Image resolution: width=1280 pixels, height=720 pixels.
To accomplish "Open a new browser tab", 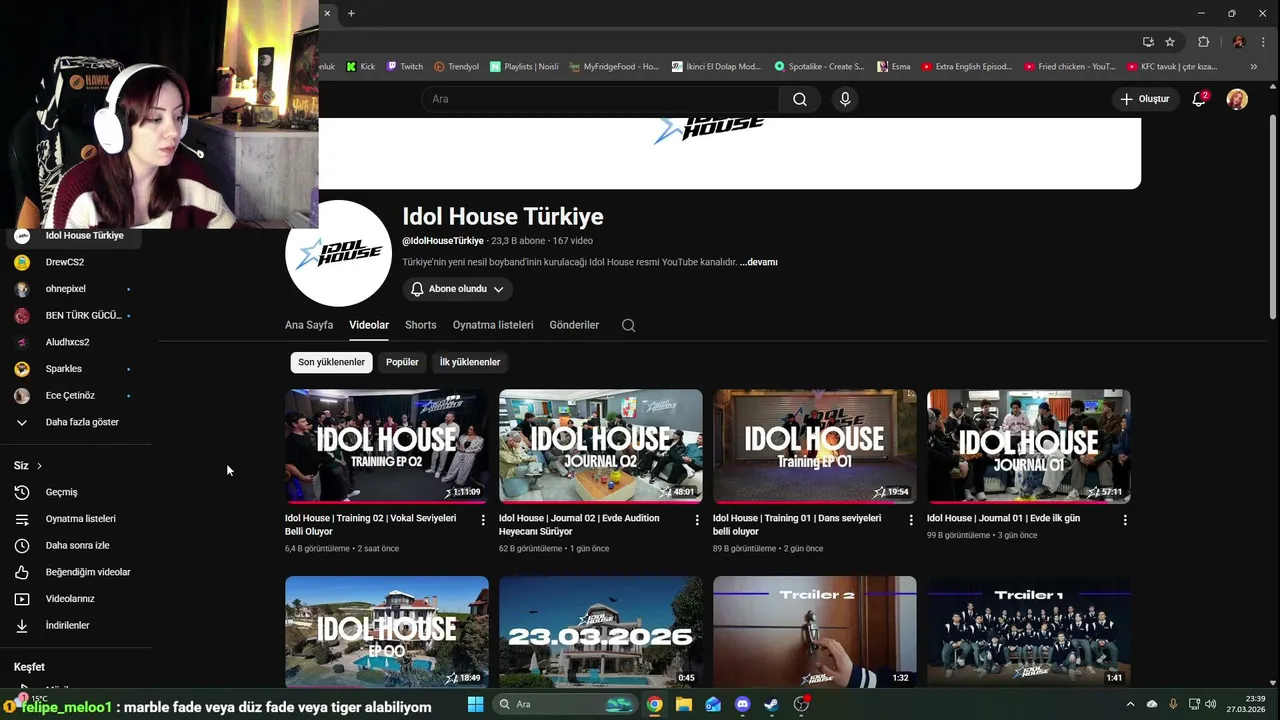I will click(x=351, y=13).
